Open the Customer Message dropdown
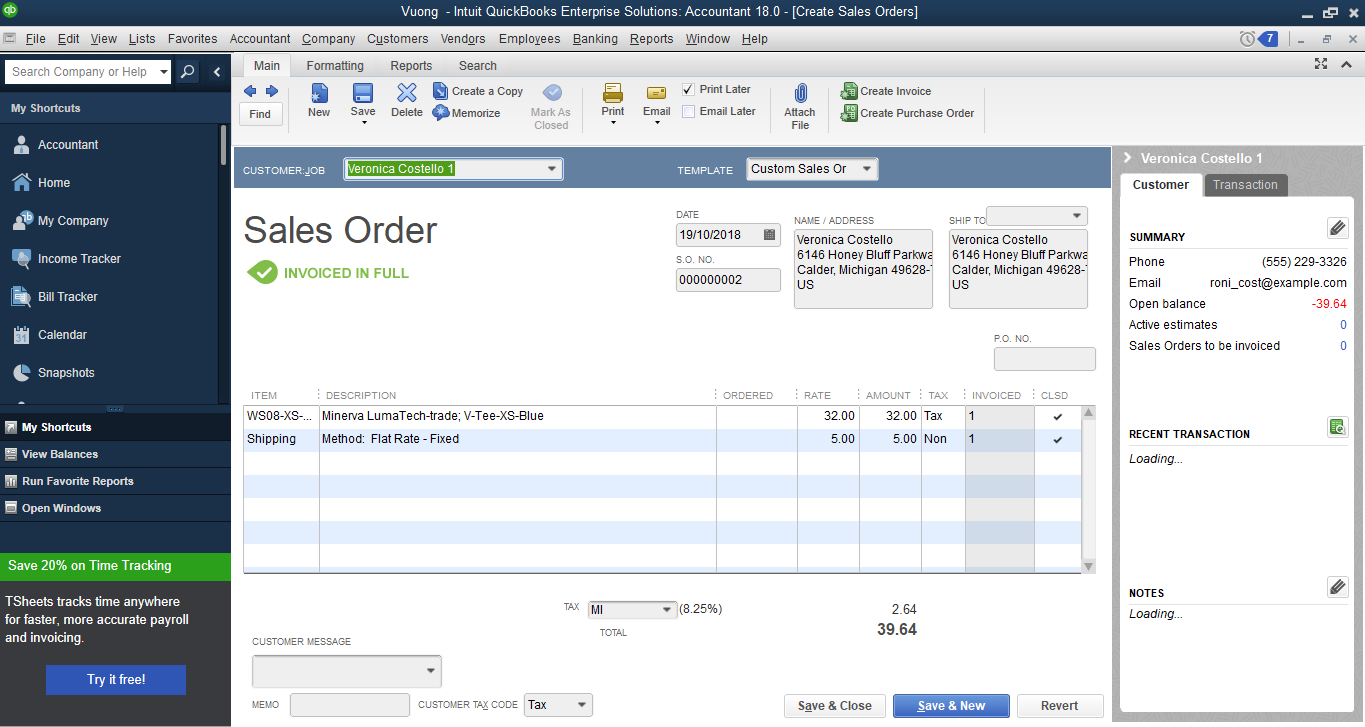The image size is (1365, 727). point(431,671)
